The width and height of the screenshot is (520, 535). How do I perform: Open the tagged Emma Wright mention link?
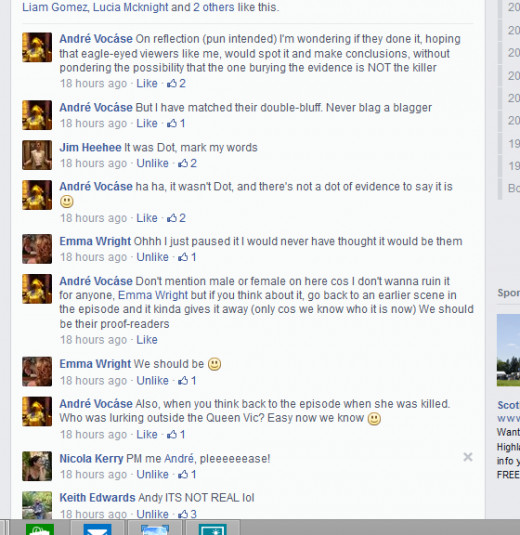153,295
